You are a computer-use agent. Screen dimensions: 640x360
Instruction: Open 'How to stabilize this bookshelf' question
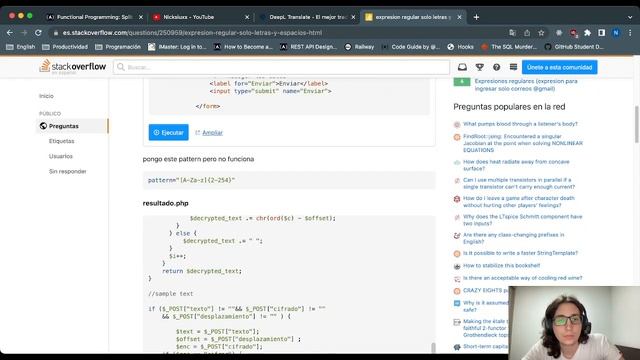tap(502, 265)
